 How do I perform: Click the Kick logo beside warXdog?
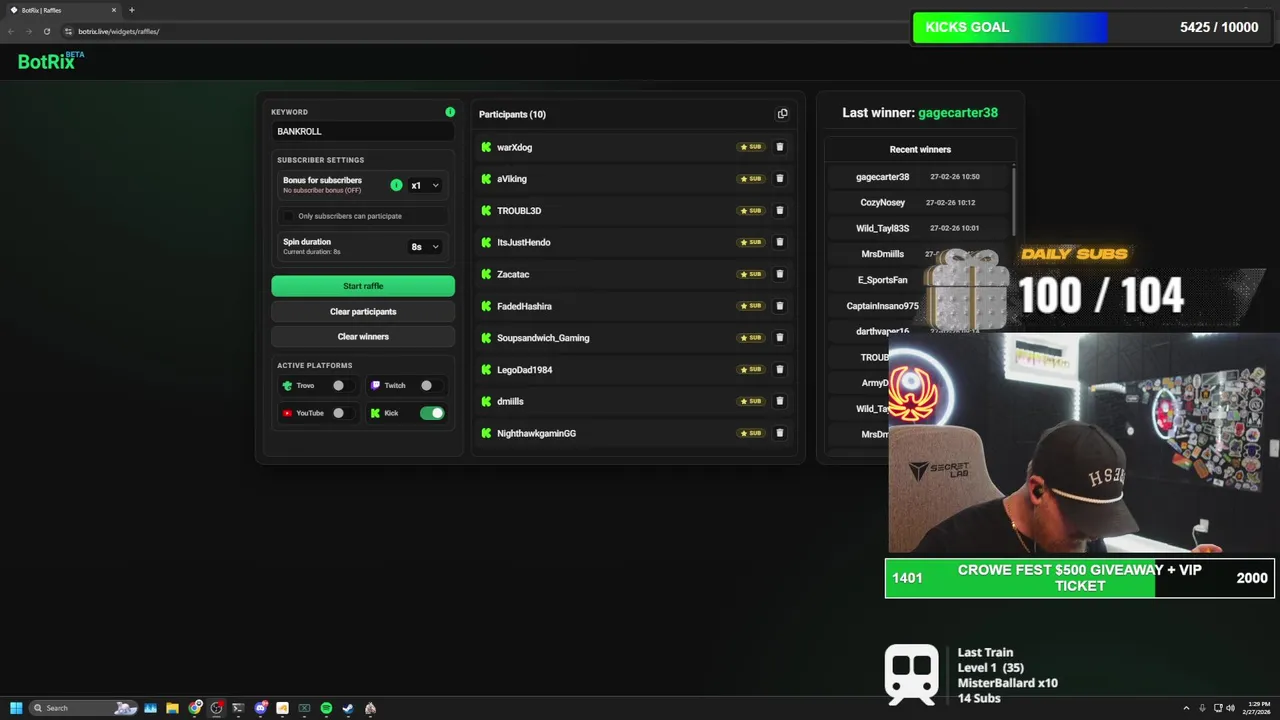pyautogui.click(x=486, y=147)
